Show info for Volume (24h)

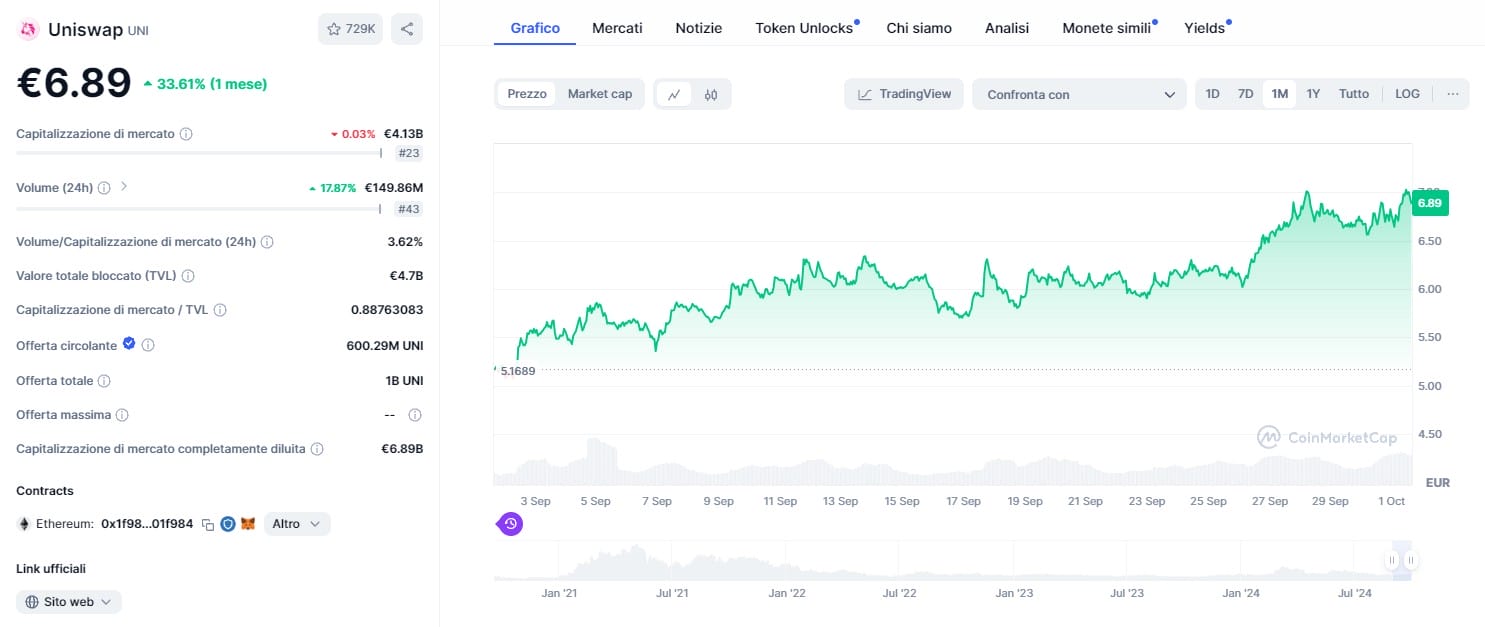[105, 187]
